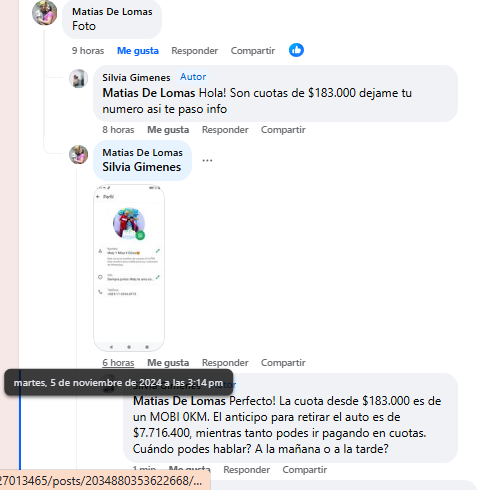Image resolution: width=480 pixels, height=490 pixels.
Task: Share the 8 horas reply via Compartir
Action: click(x=283, y=130)
